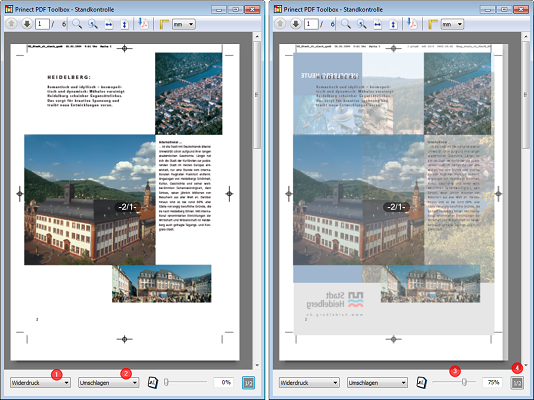Toggle the 1/2 overlay button in left window
This screenshot has width=534, height=400.
click(248, 383)
